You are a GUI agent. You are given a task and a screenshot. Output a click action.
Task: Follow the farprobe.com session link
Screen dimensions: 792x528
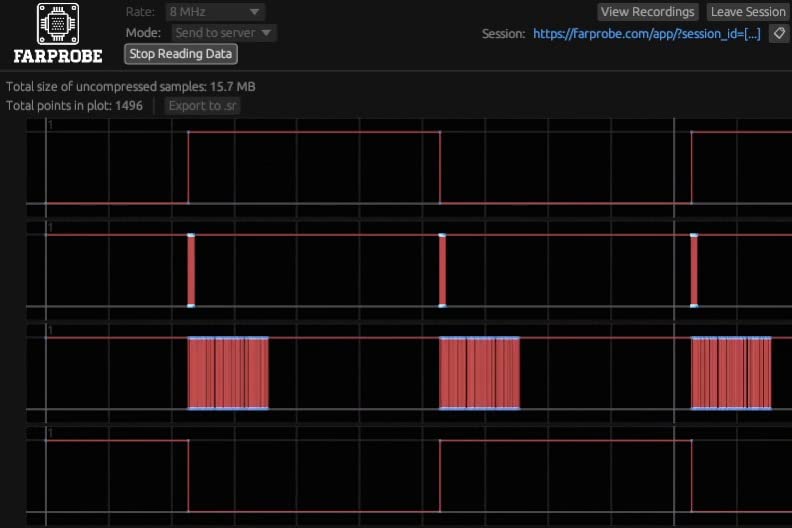[646, 33]
